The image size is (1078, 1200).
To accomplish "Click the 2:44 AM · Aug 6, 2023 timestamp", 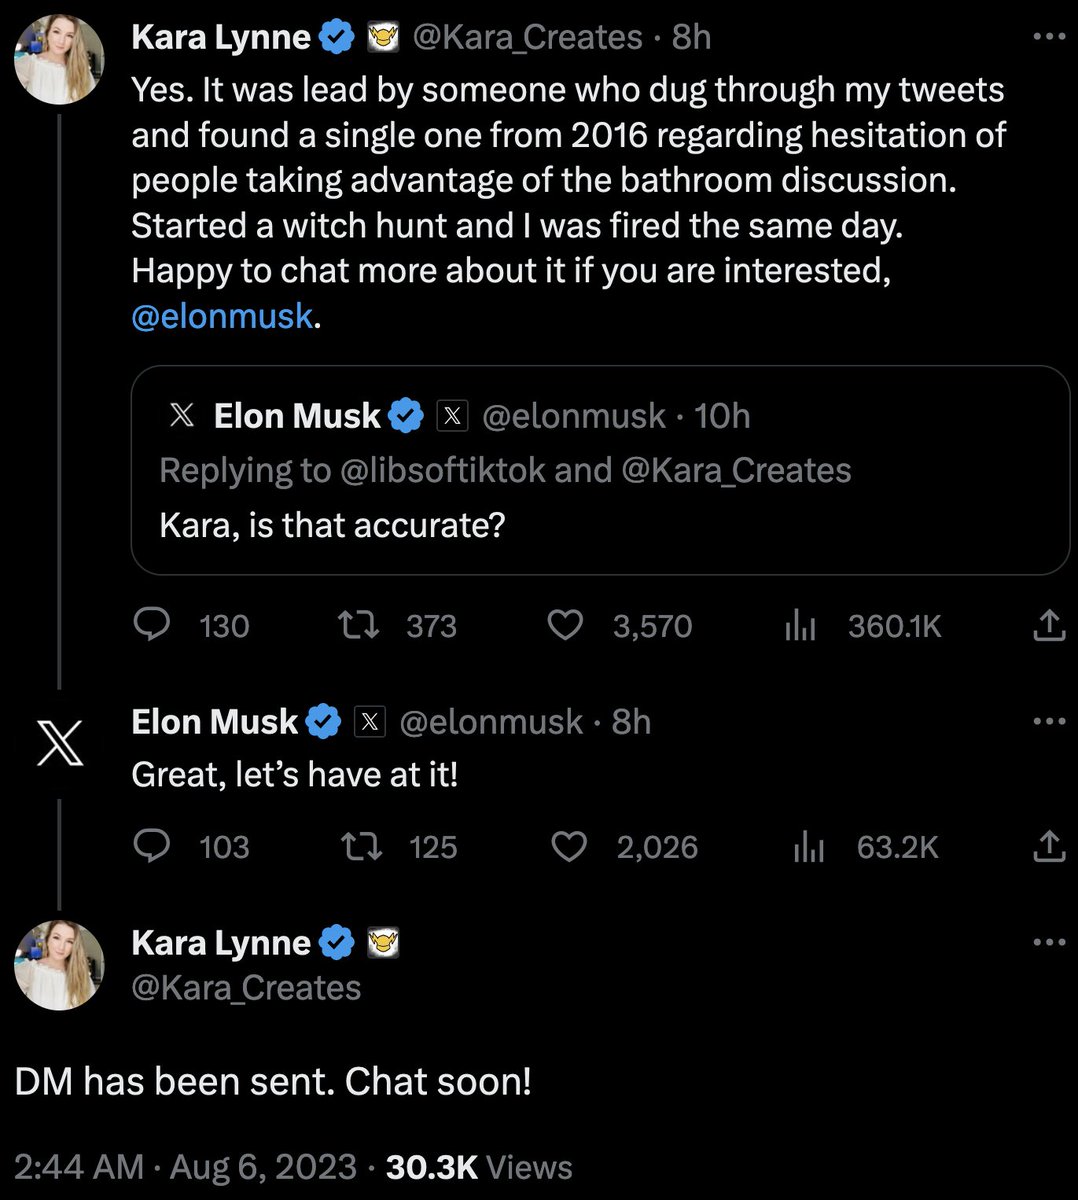I will 185,1167.
